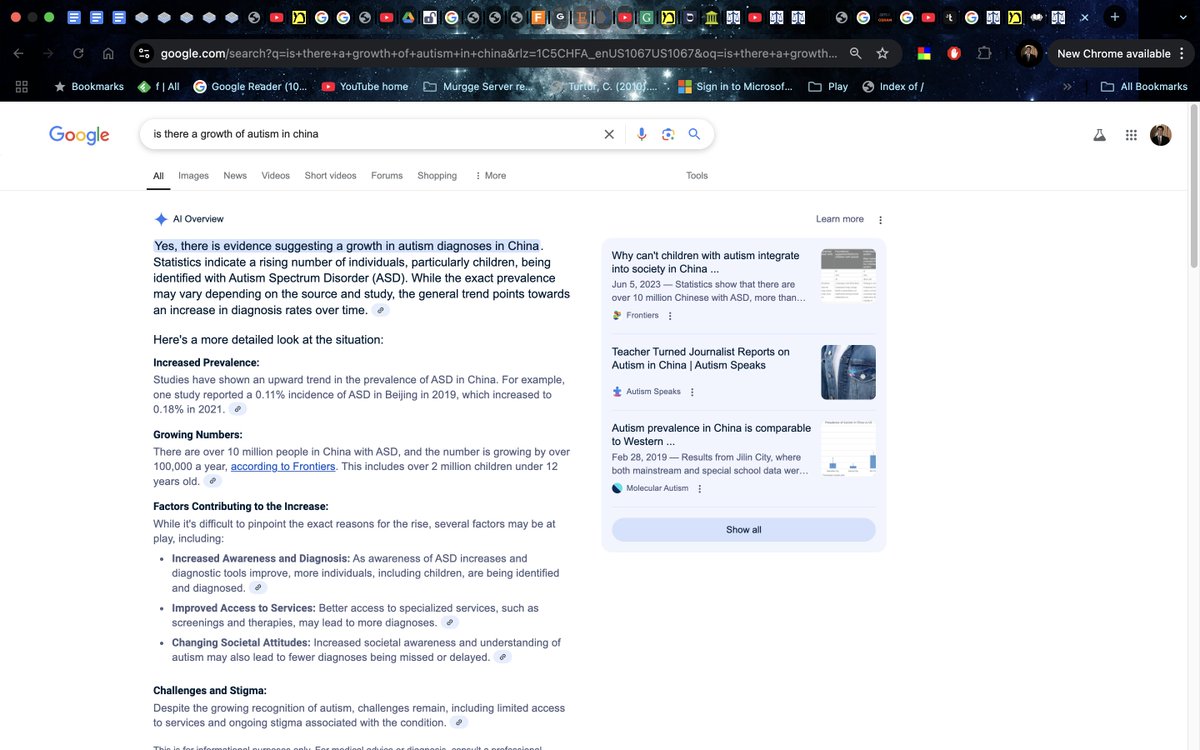Switch to the Shopping results tab

click(437, 176)
